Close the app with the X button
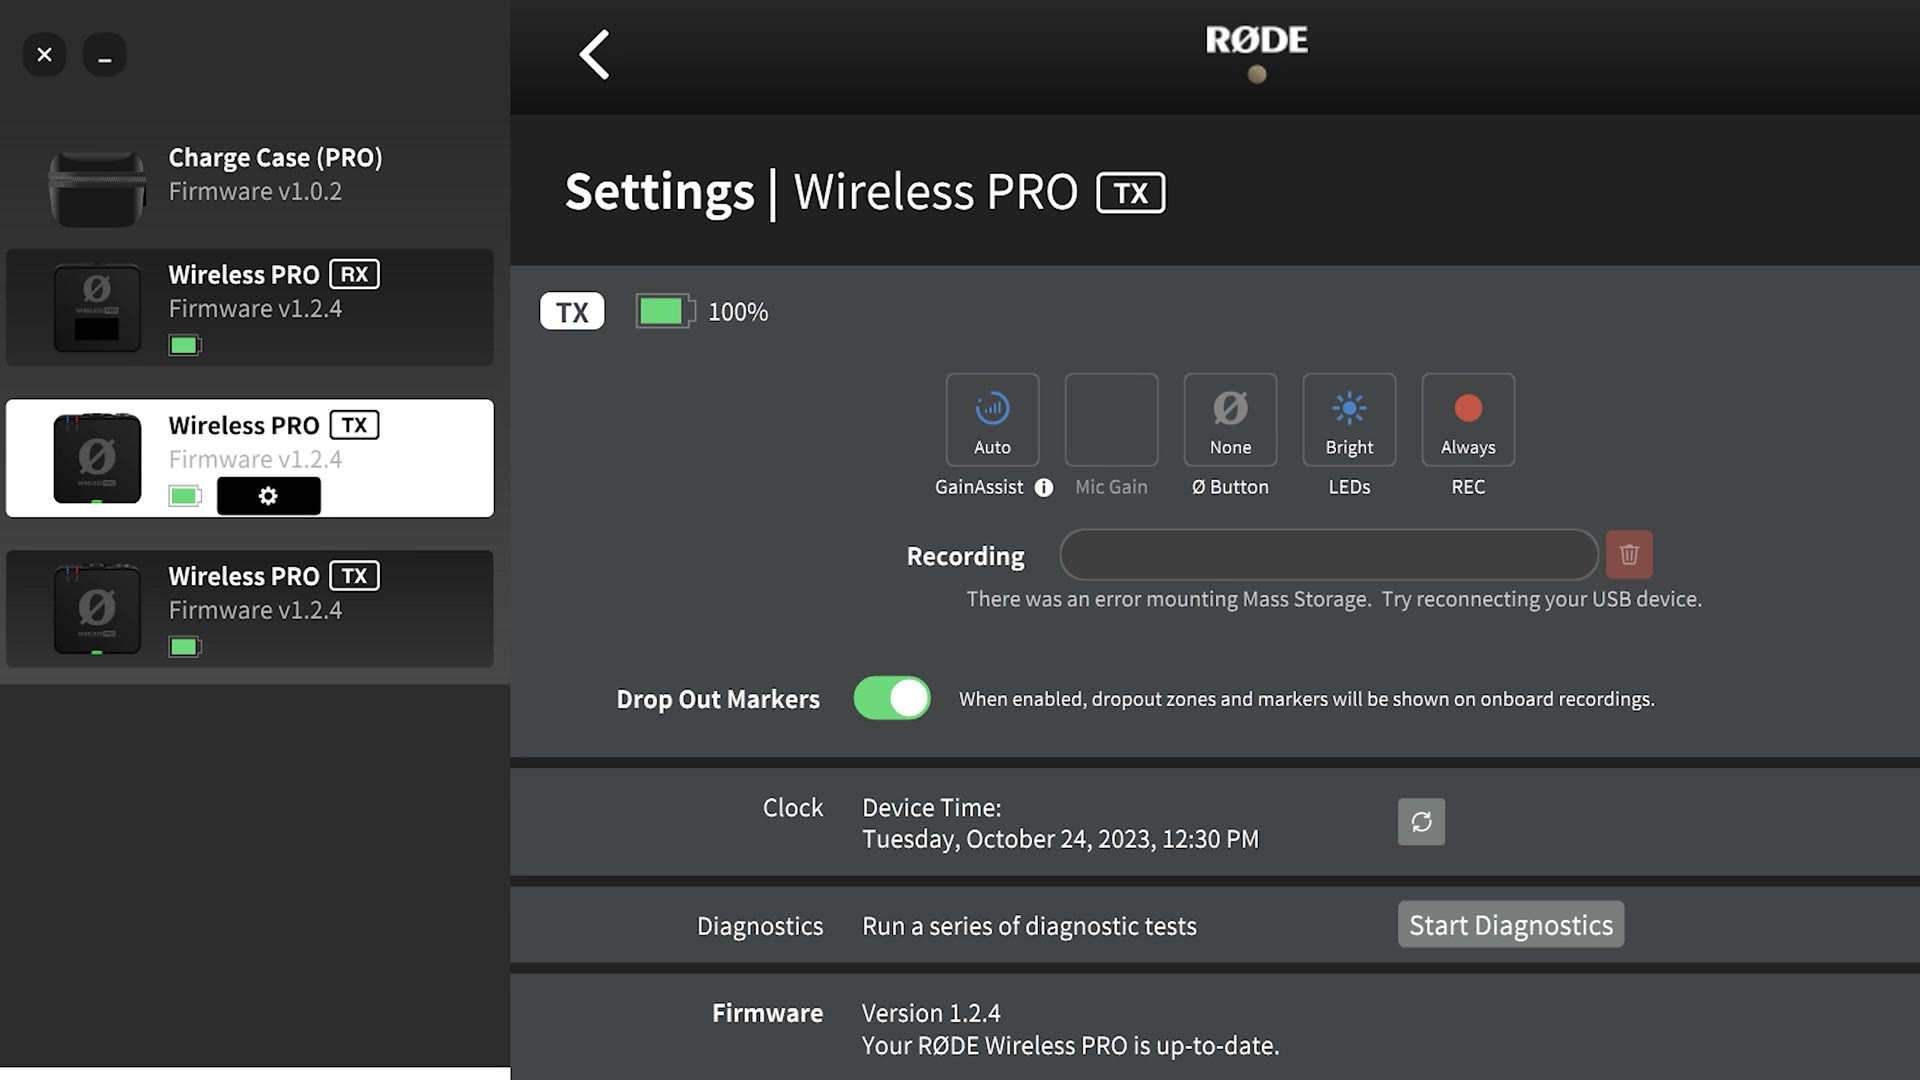Screen dimensions: 1920x1080 (44, 55)
